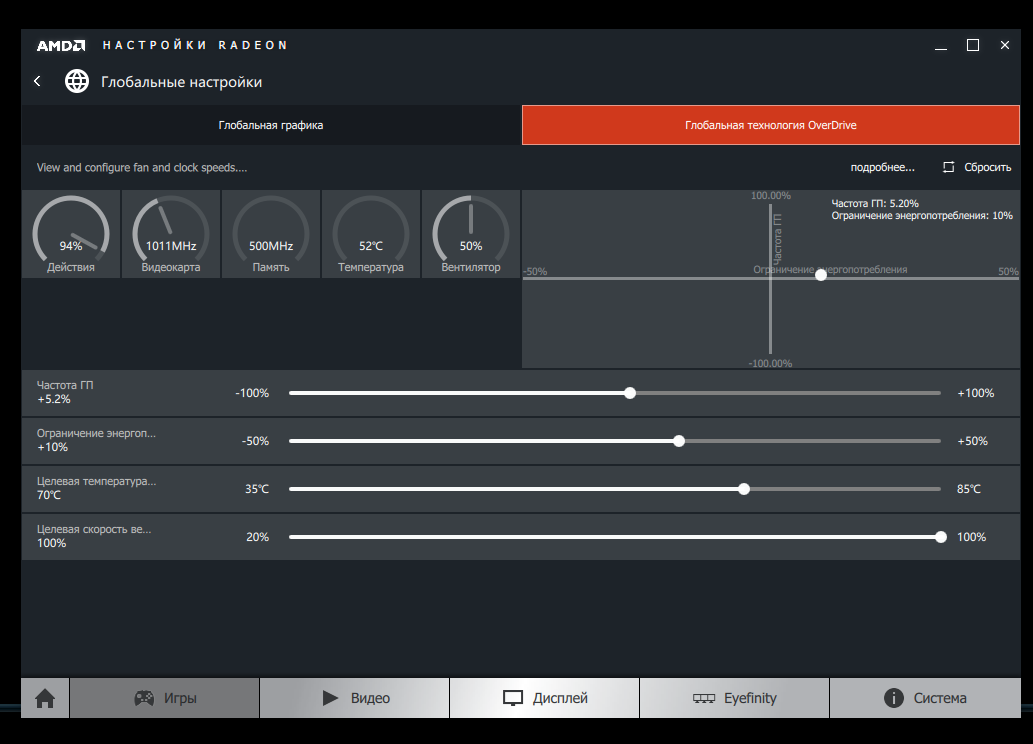Image resolution: width=1033 pixels, height=744 pixels.
Task: Click the 'Частота ГП: 5.20%' graph readout
Action: click(875, 204)
